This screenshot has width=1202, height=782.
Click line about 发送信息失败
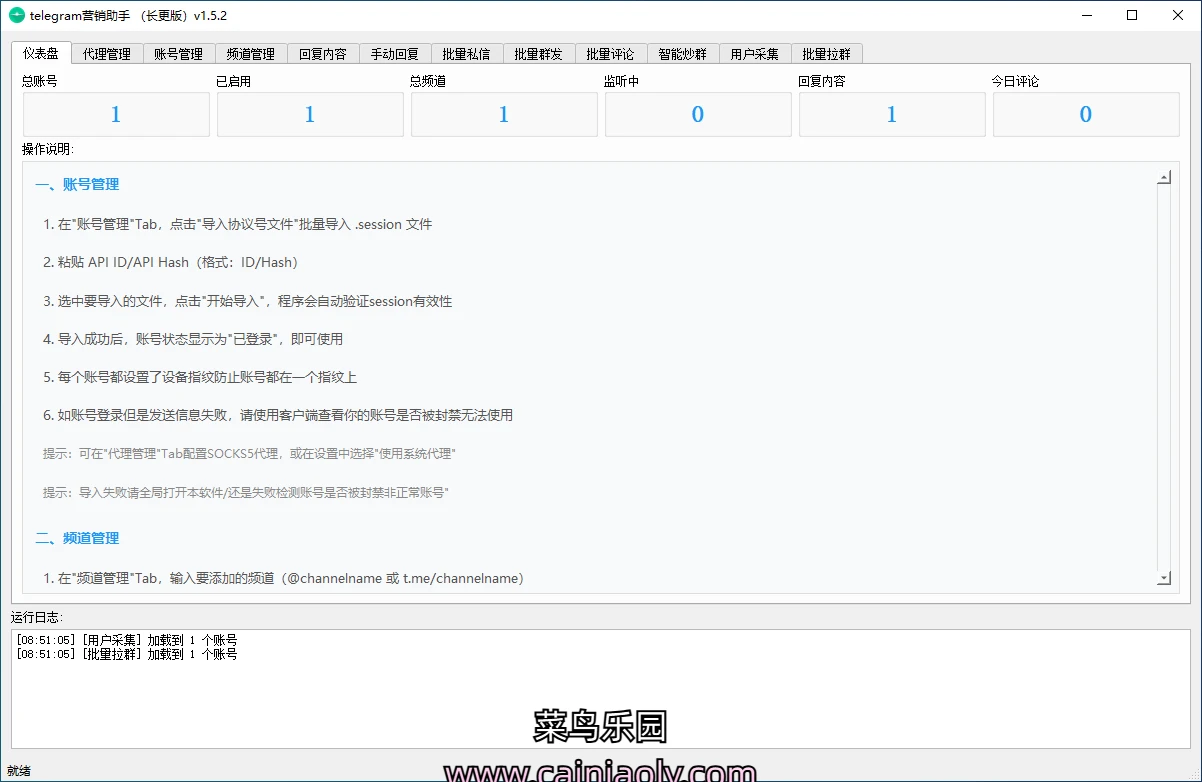[278, 415]
